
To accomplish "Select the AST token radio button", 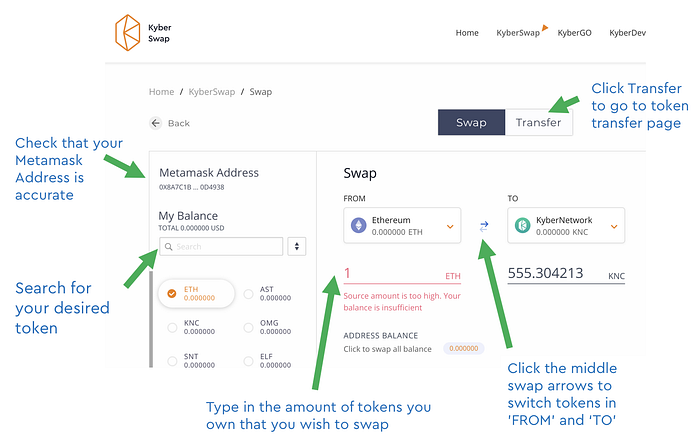I will tap(248, 294).
